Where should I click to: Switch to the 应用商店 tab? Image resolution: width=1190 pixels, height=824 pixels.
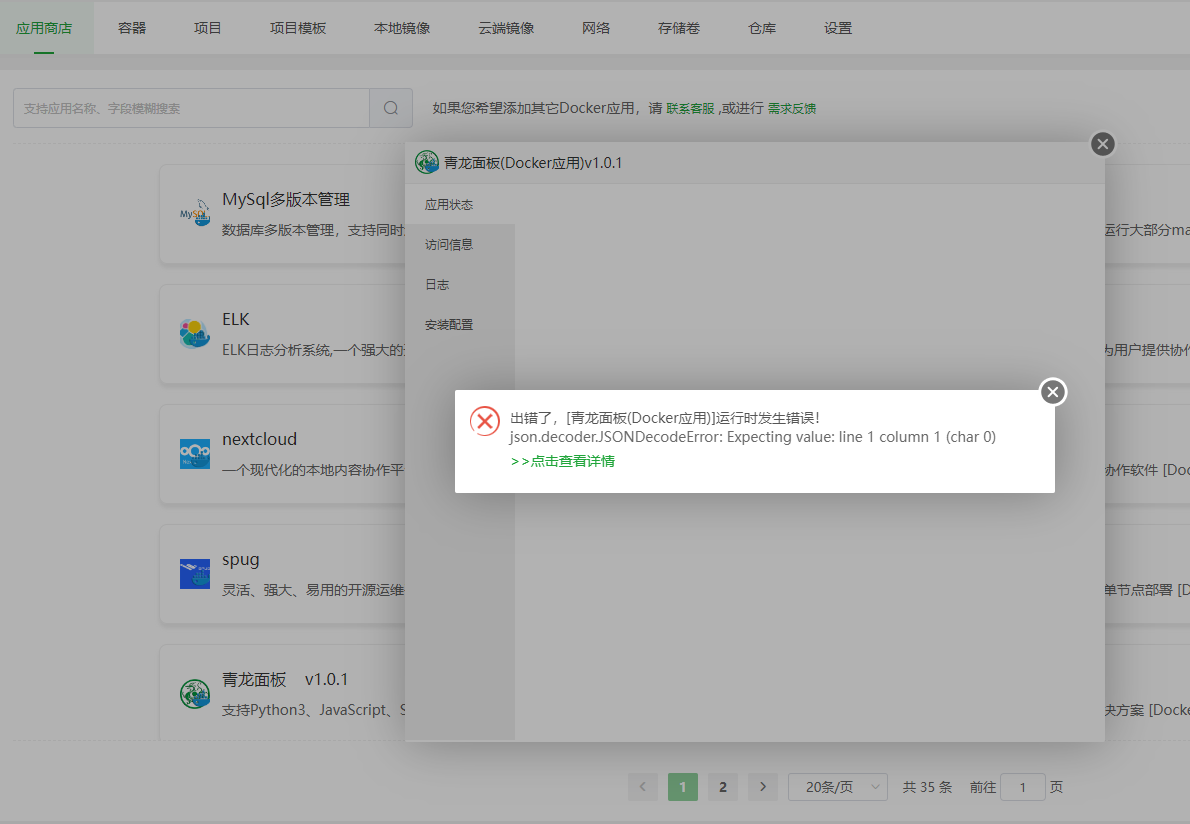[x=44, y=28]
